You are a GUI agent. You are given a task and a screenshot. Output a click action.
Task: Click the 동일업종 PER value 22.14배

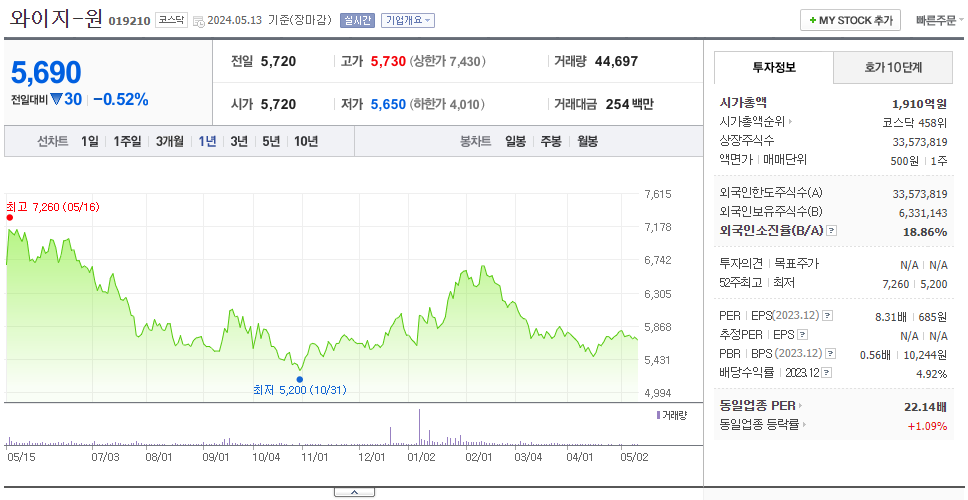click(925, 407)
